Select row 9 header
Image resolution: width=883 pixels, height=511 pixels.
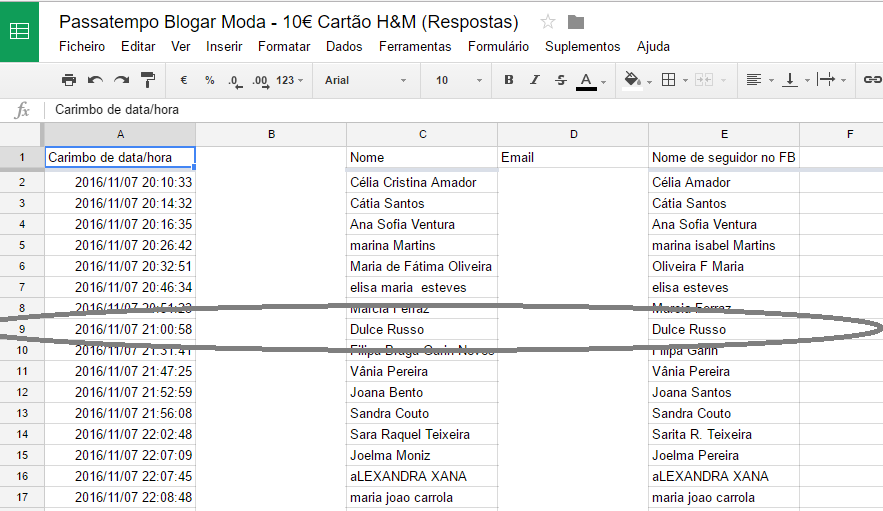click(22, 330)
